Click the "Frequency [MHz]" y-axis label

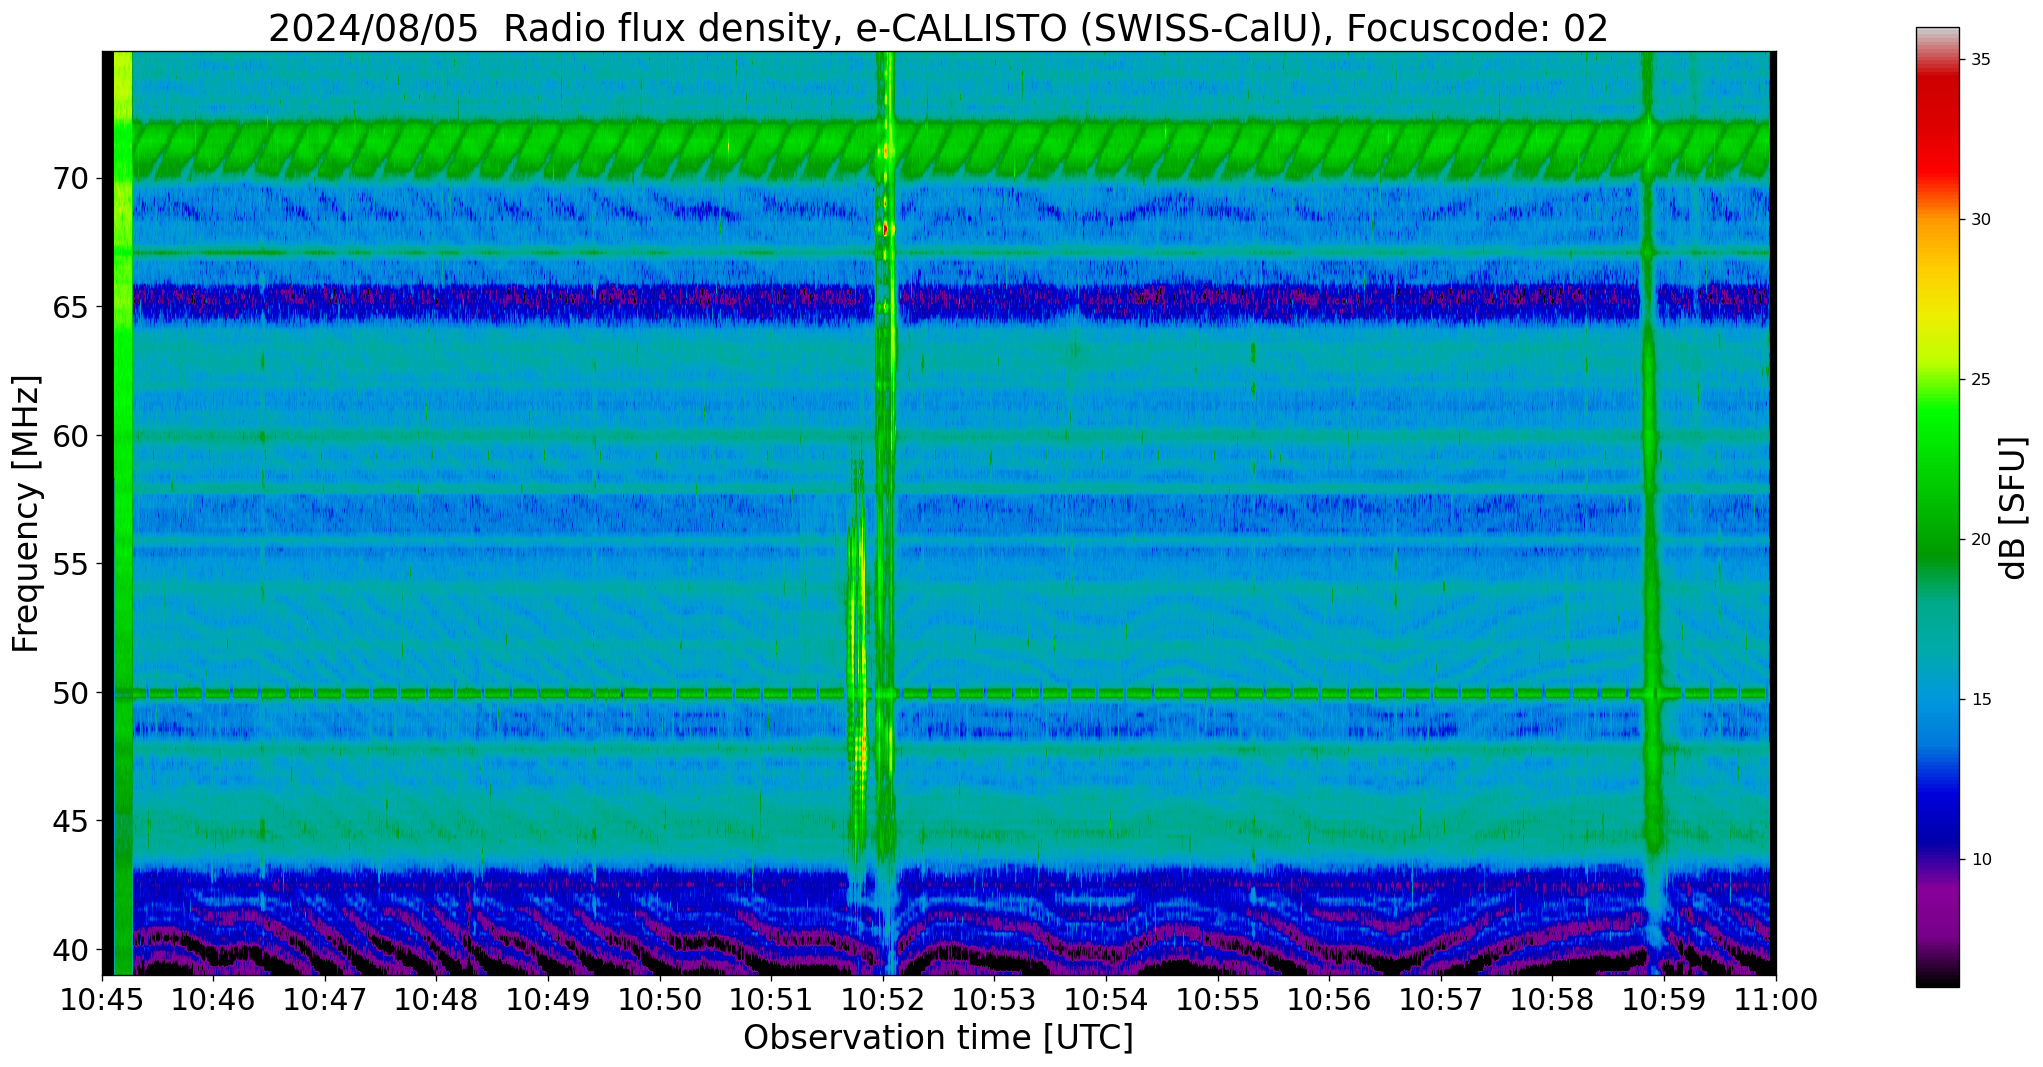(26, 514)
